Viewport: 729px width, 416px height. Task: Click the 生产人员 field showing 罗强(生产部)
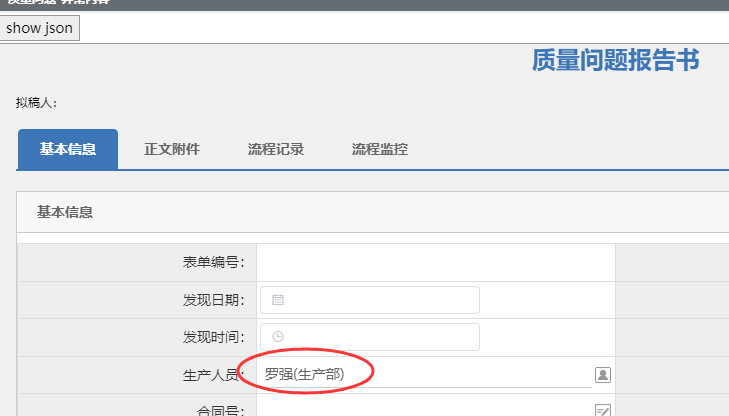(x=420, y=374)
